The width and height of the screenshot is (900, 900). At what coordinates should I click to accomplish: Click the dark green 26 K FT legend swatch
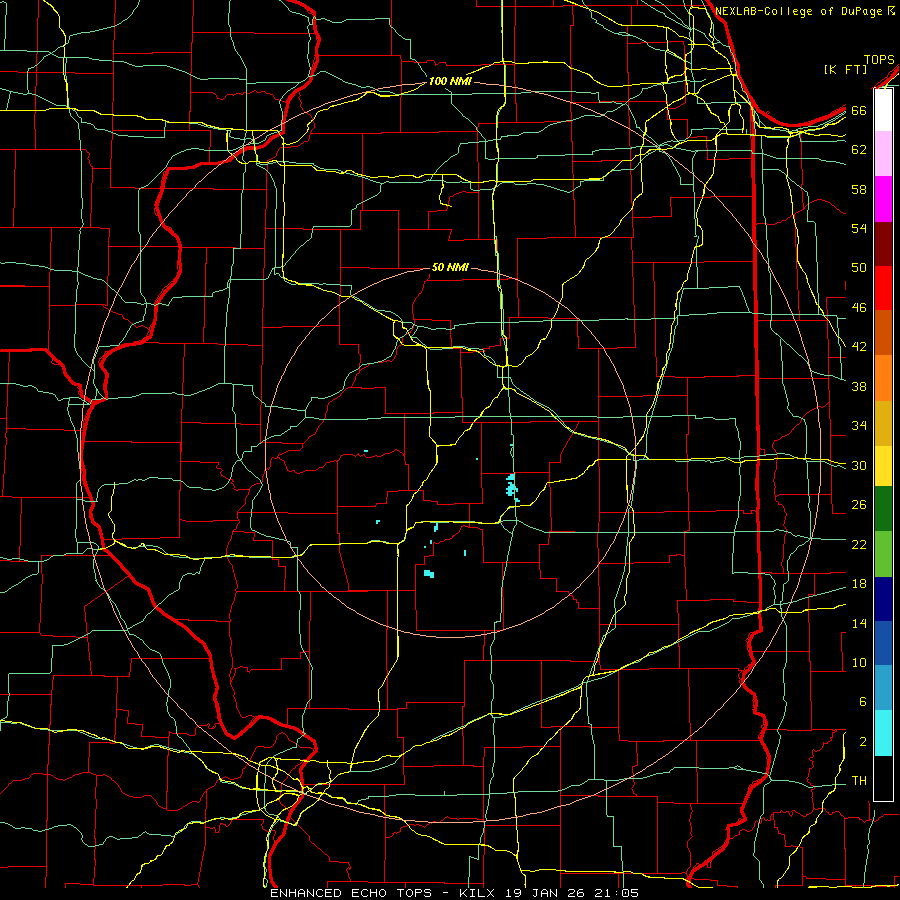pyautogui.click(x=883, y=509)
